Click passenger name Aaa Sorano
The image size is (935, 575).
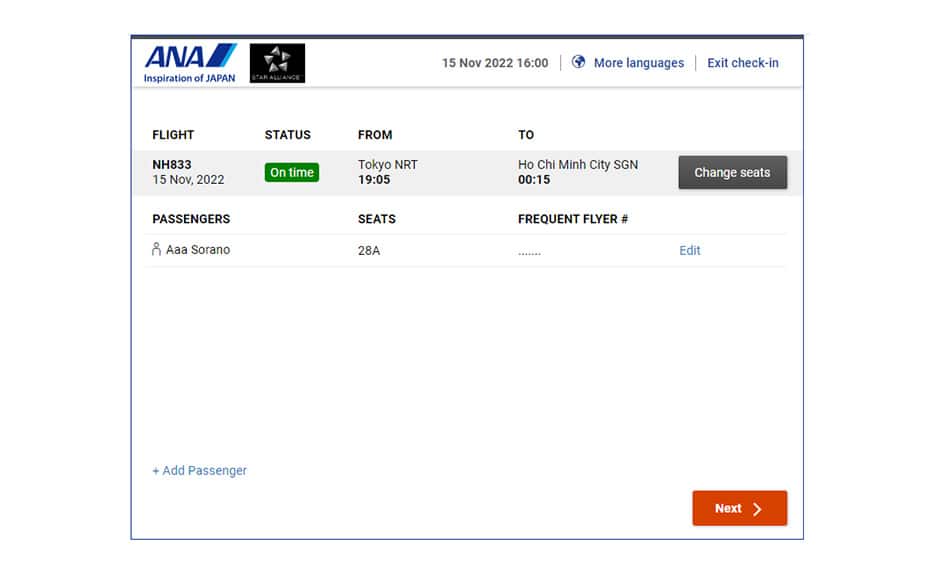198,250
